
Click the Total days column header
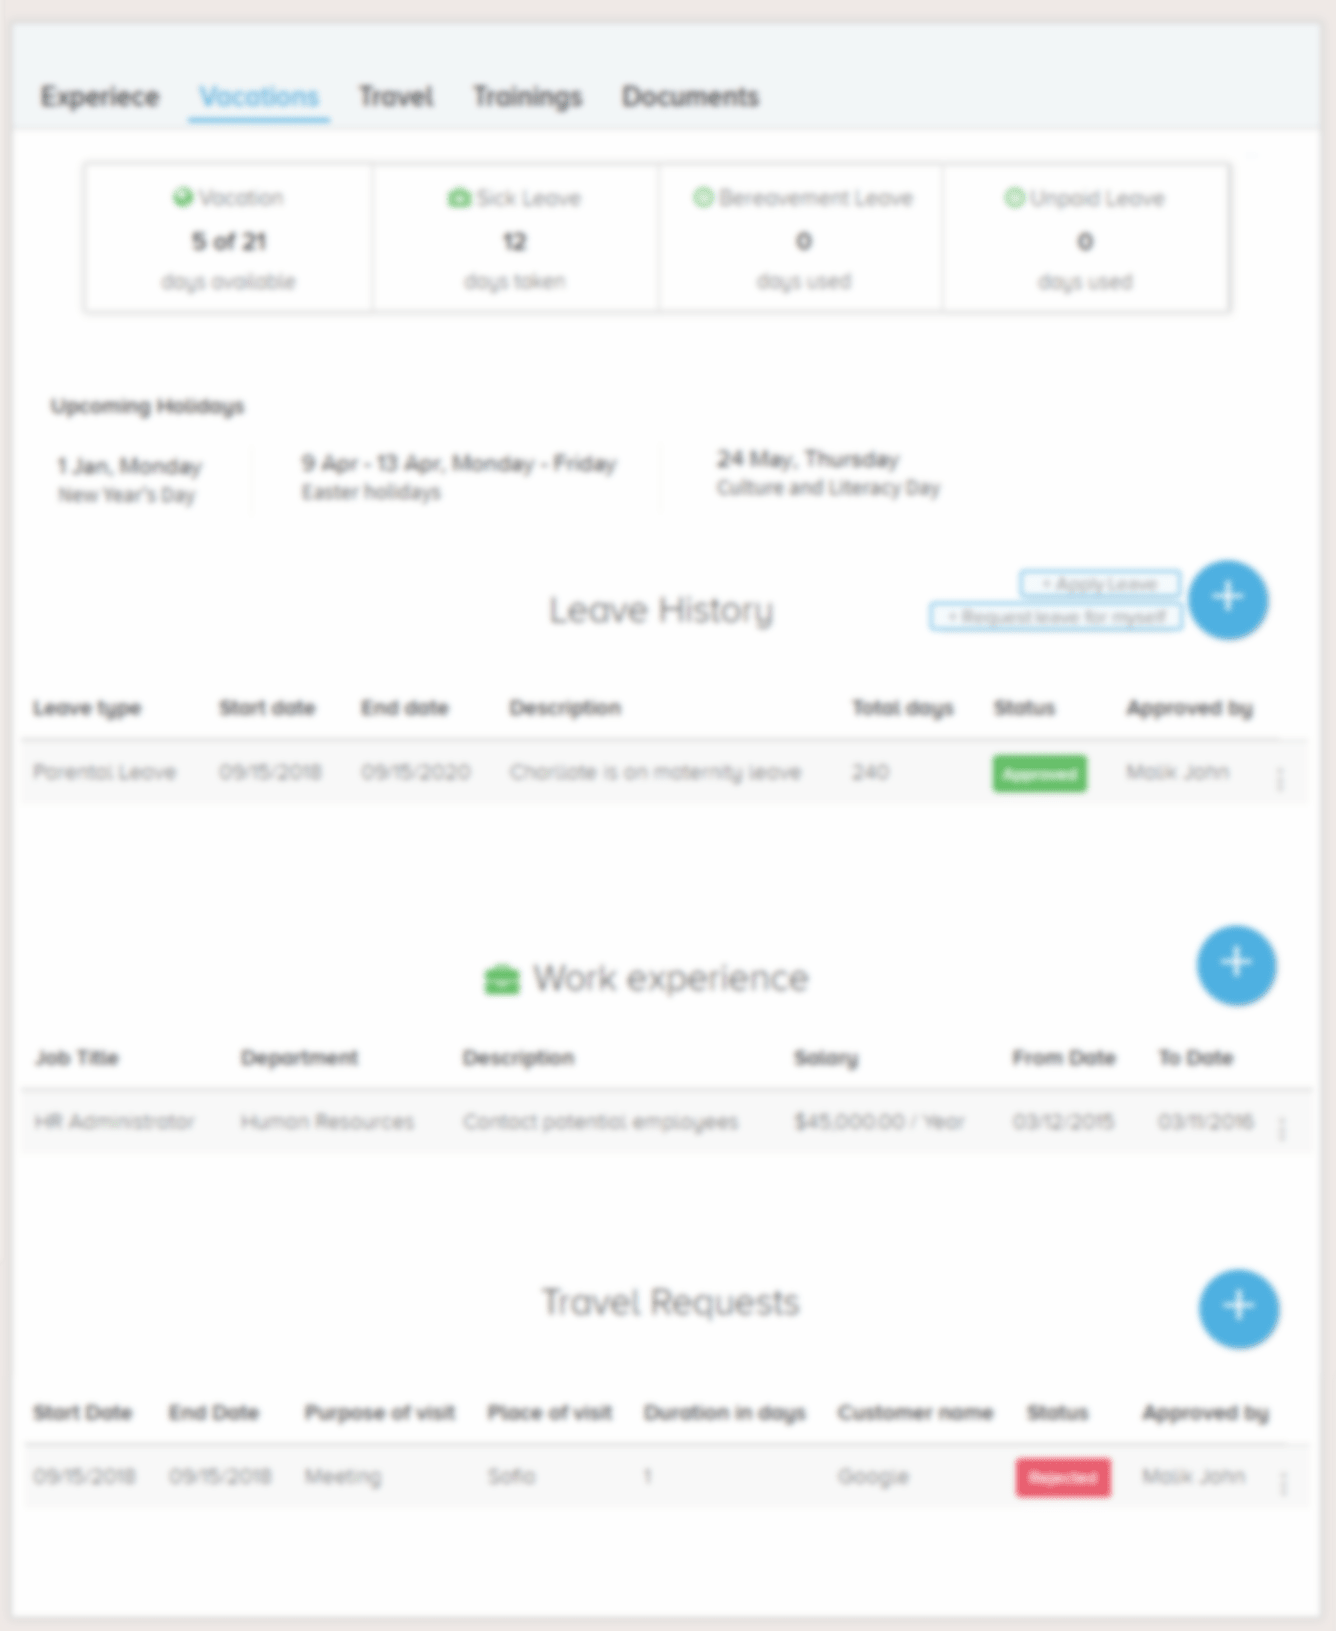[x=903, y=709]
